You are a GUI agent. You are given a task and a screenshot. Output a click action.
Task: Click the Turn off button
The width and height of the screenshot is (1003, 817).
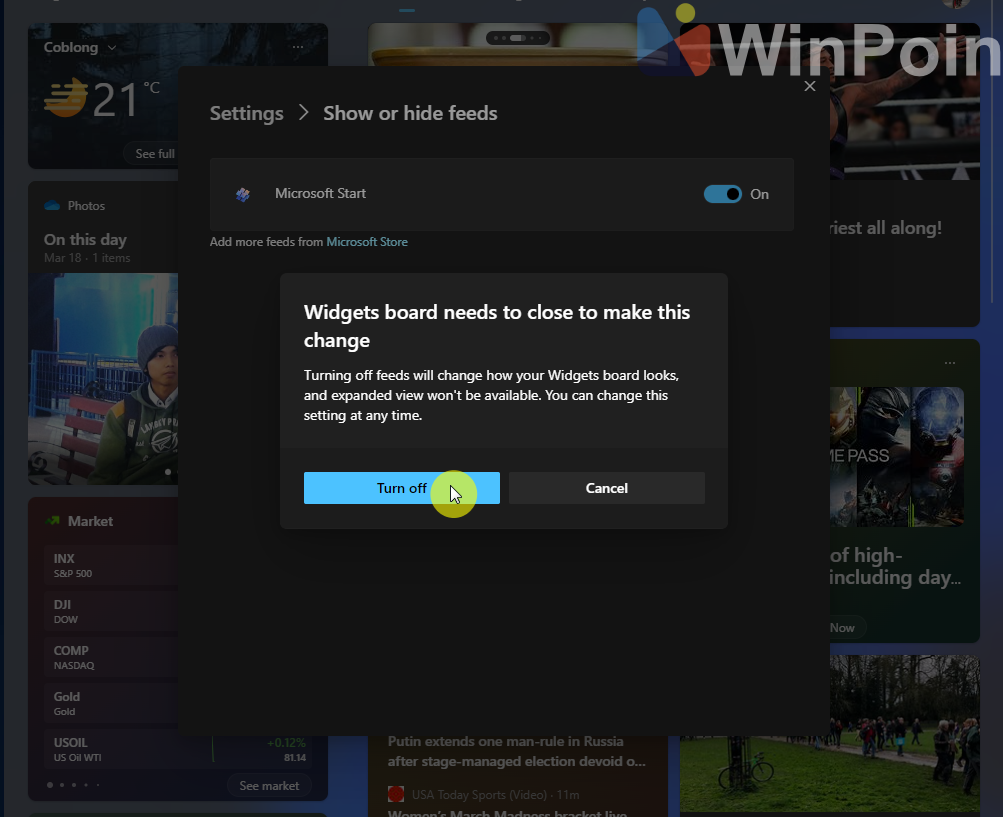[x=401, y=488]
